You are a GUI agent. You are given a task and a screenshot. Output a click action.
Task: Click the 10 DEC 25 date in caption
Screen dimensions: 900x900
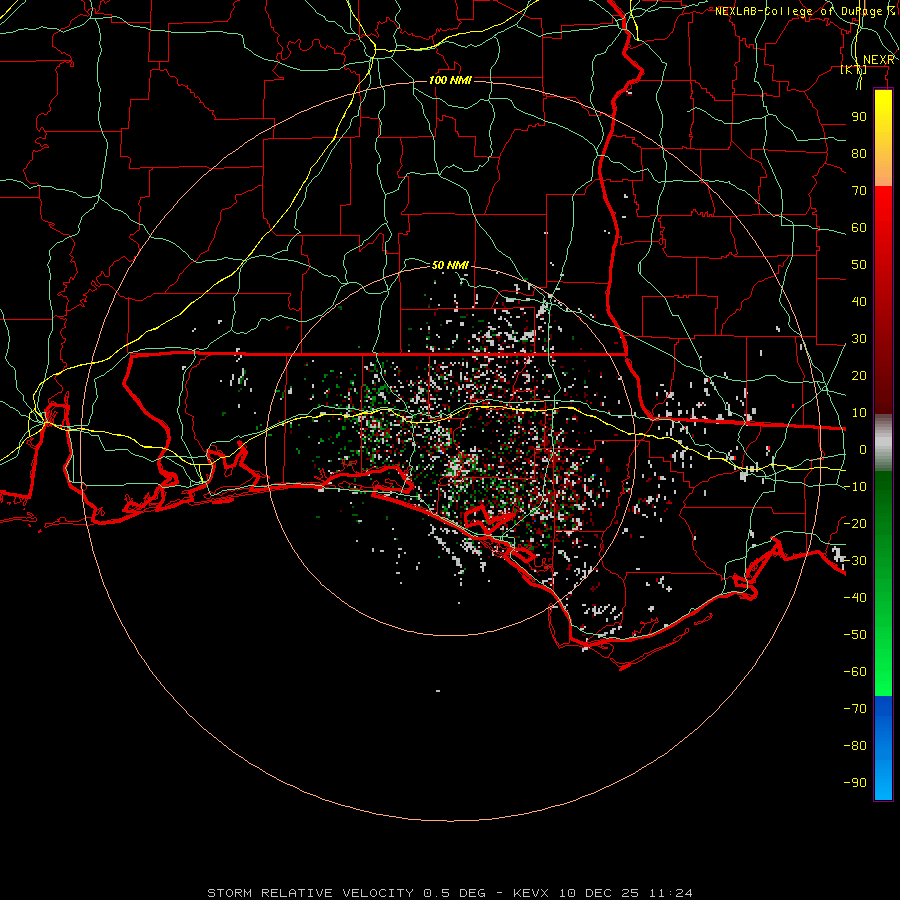tap(599, 893)
